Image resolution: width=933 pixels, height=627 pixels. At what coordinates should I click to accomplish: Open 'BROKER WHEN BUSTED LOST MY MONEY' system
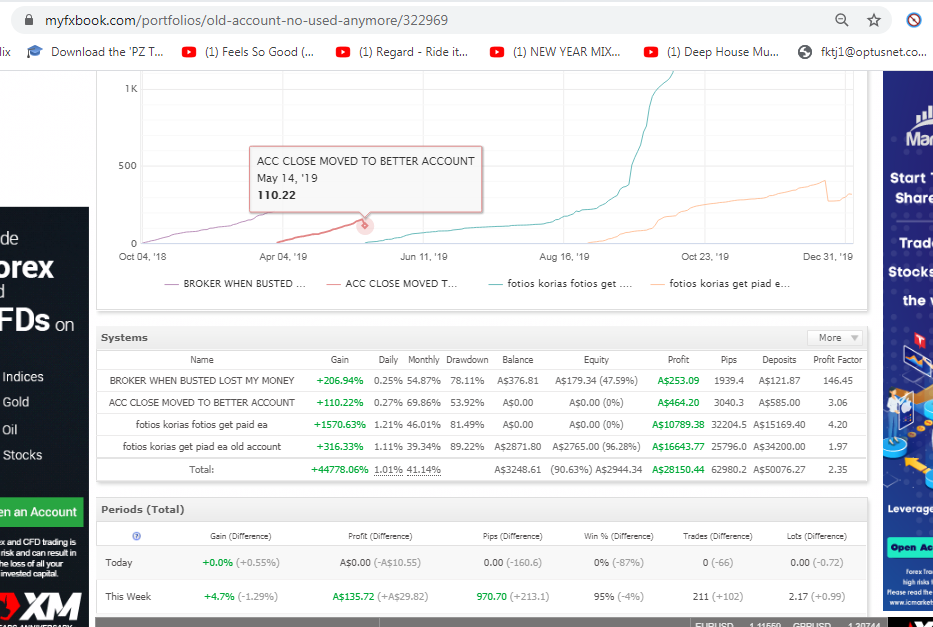point(202,381)
